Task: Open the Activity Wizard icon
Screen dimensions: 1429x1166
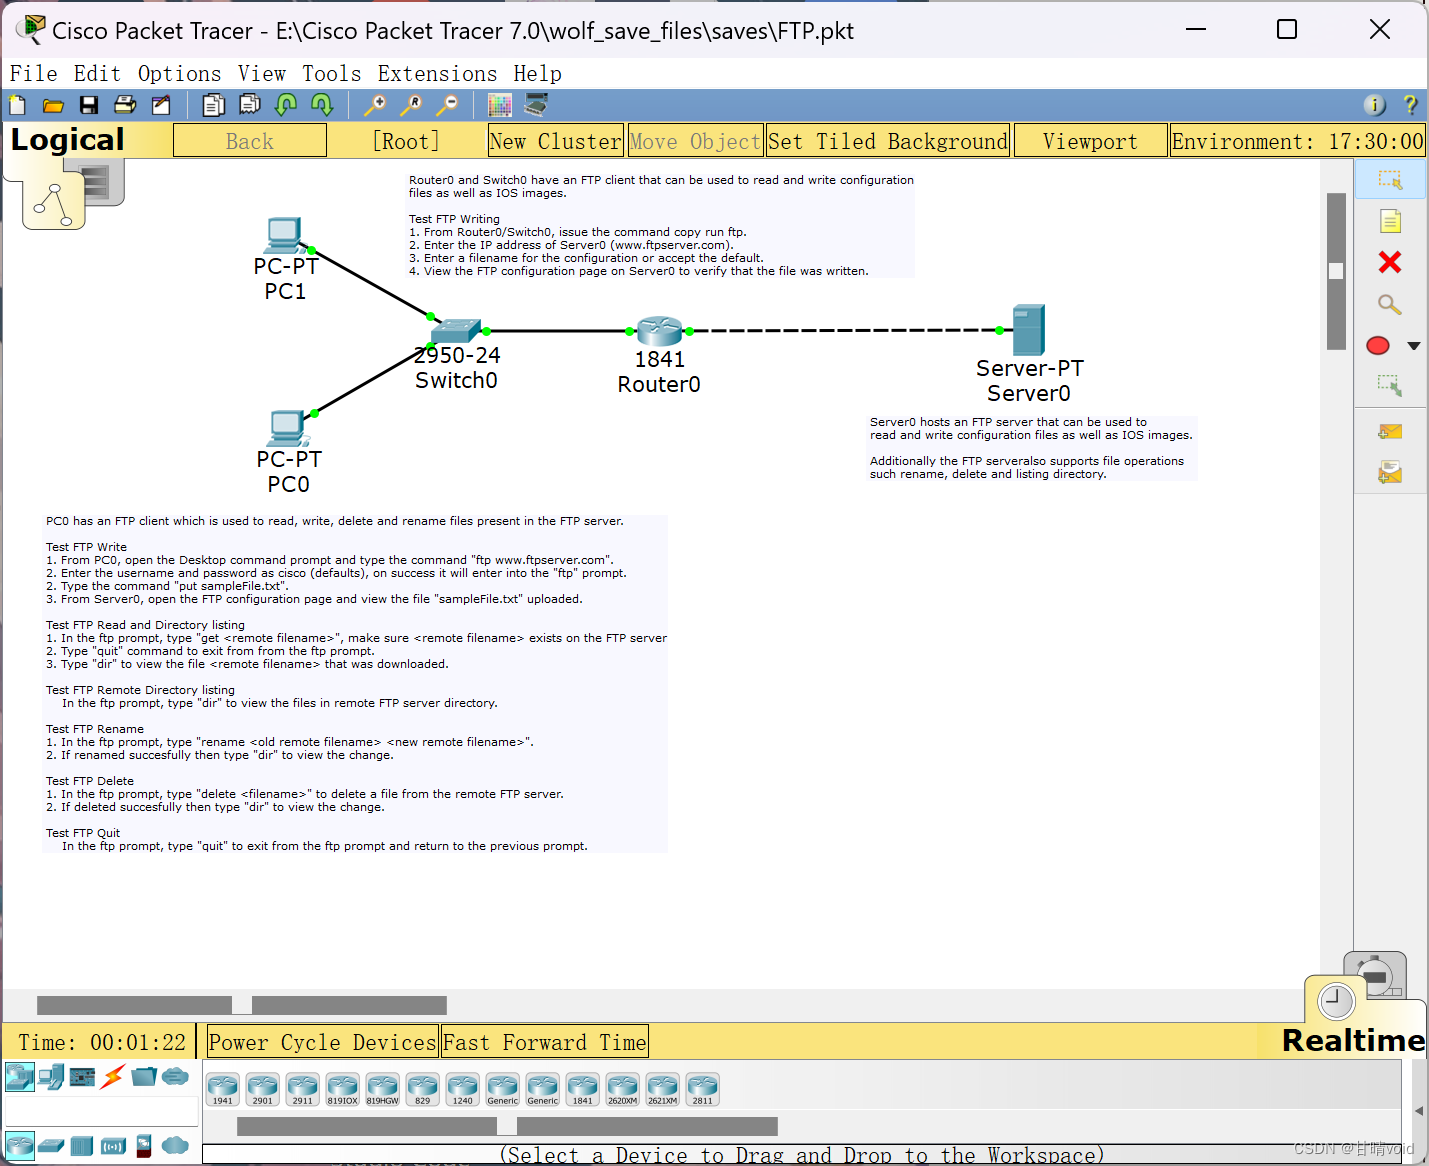Action: (161, 105)
